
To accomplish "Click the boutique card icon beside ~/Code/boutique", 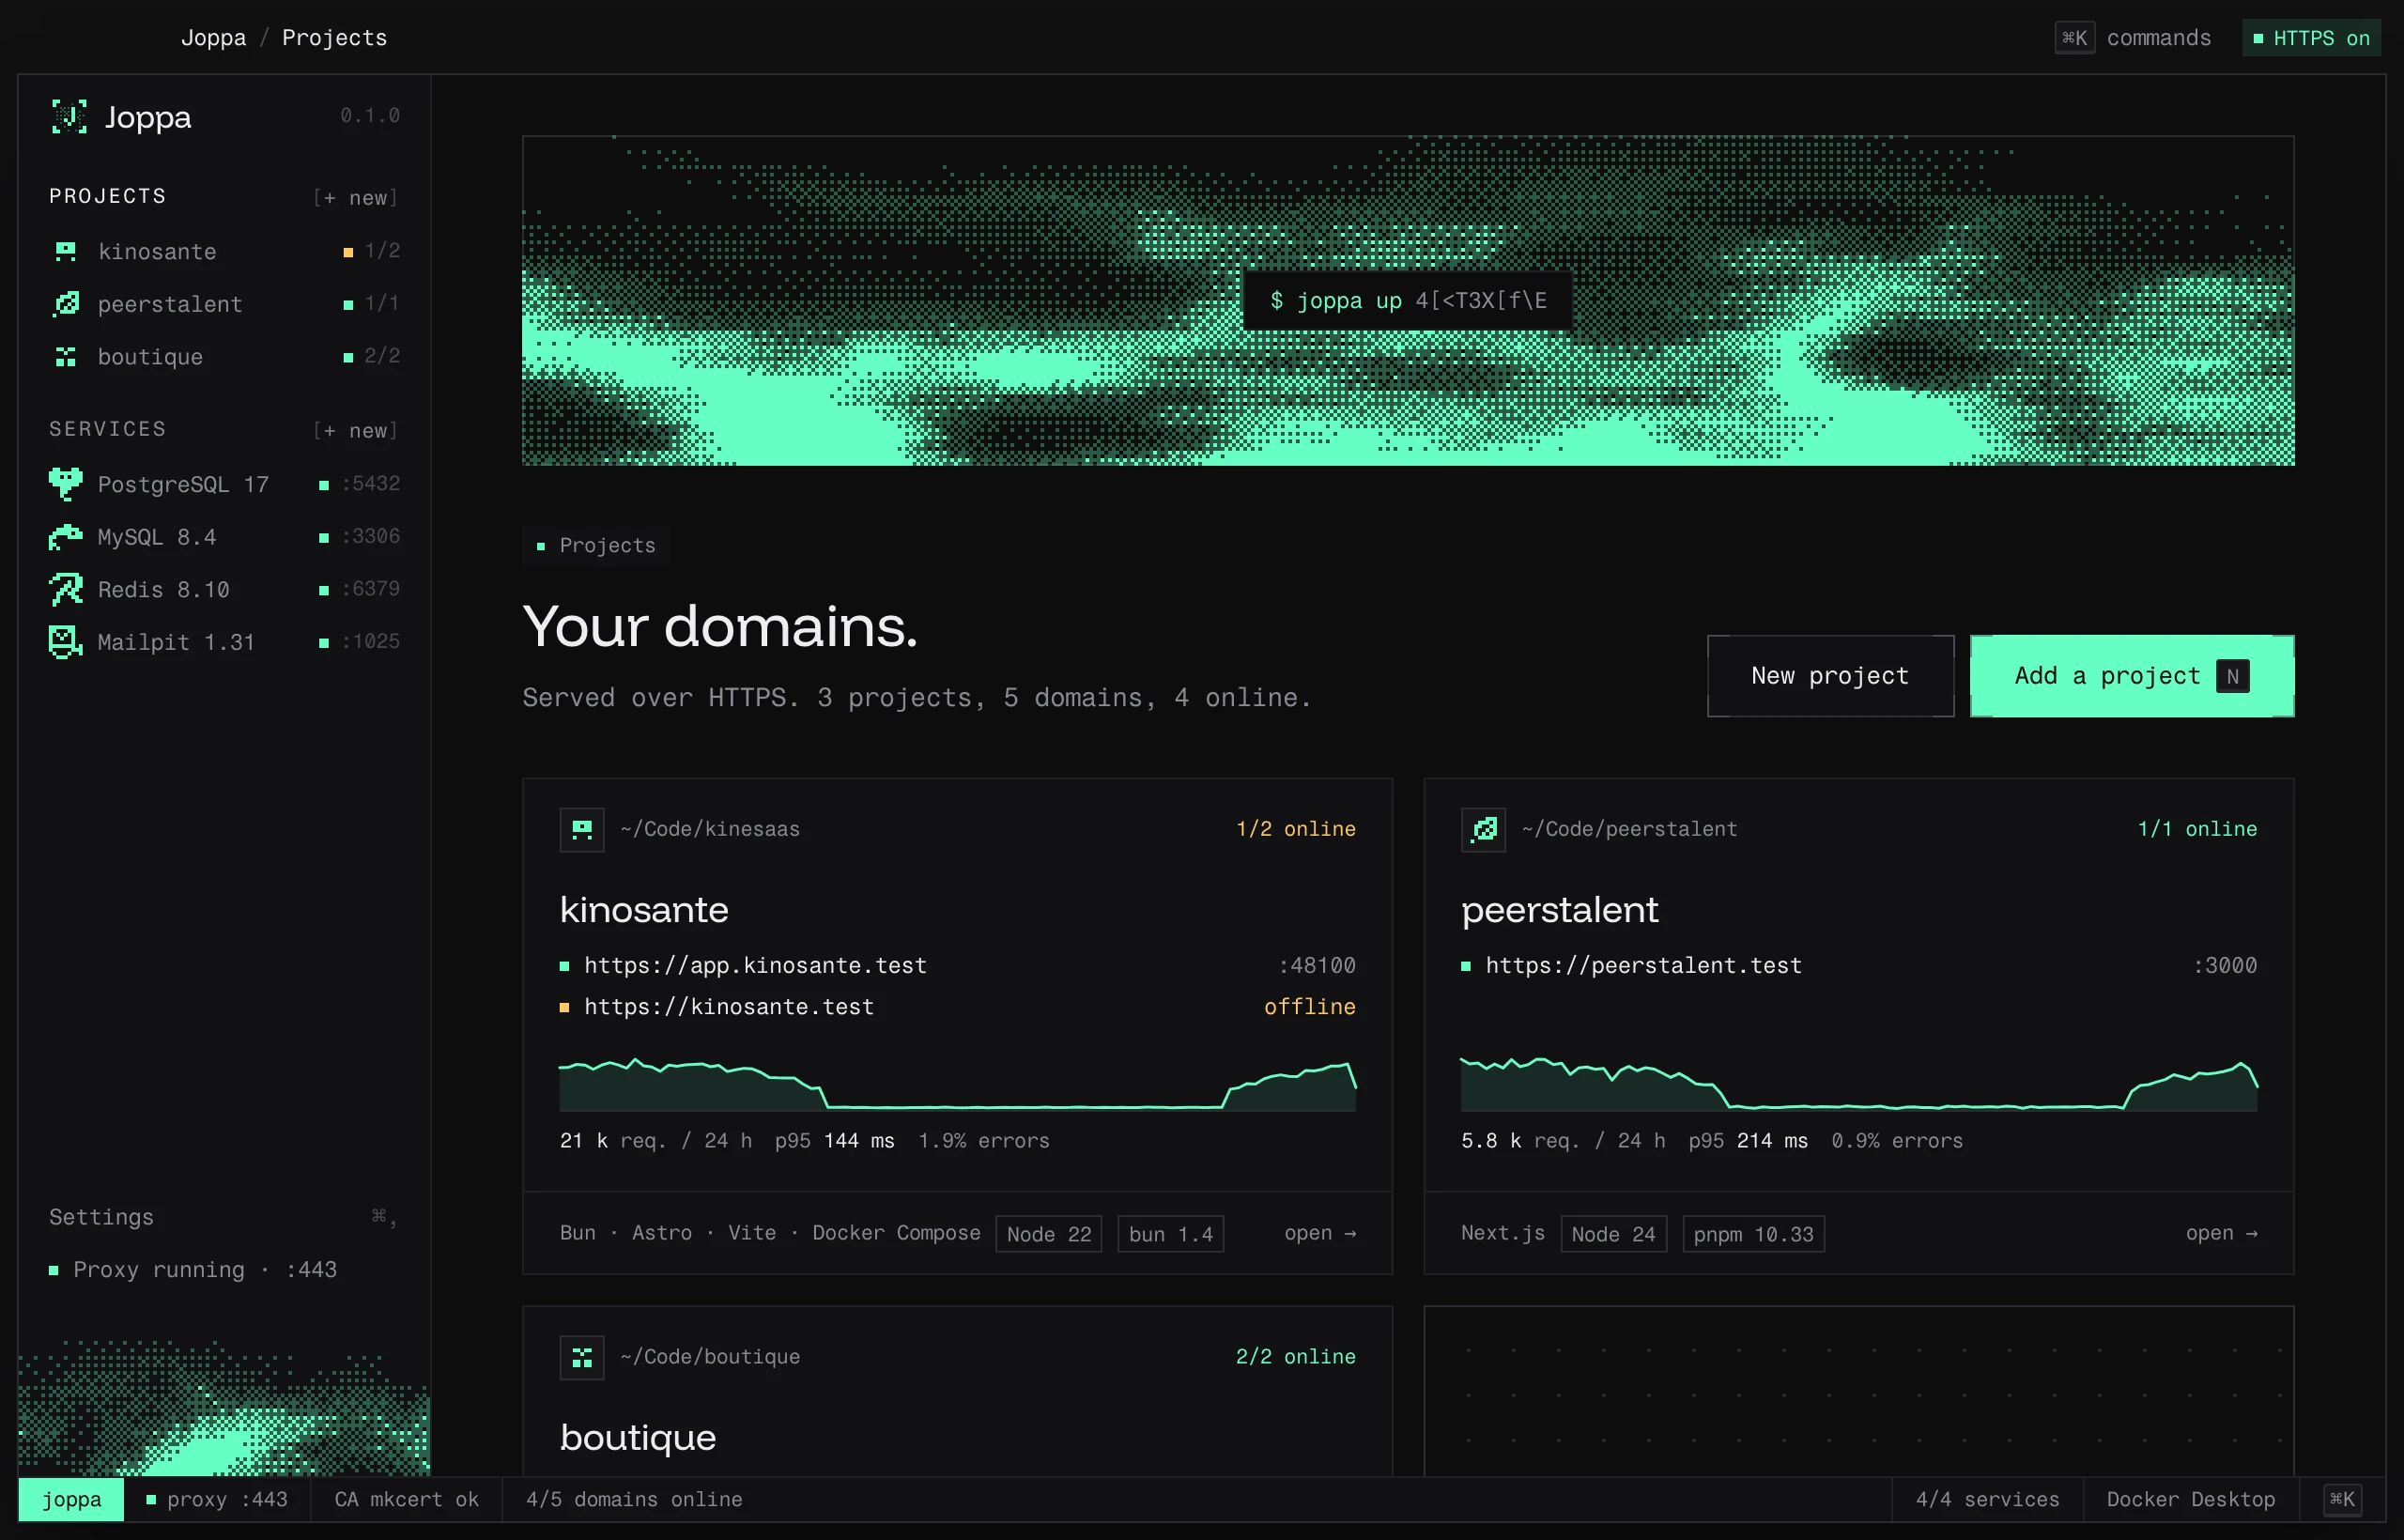I will coord(582,1357).
